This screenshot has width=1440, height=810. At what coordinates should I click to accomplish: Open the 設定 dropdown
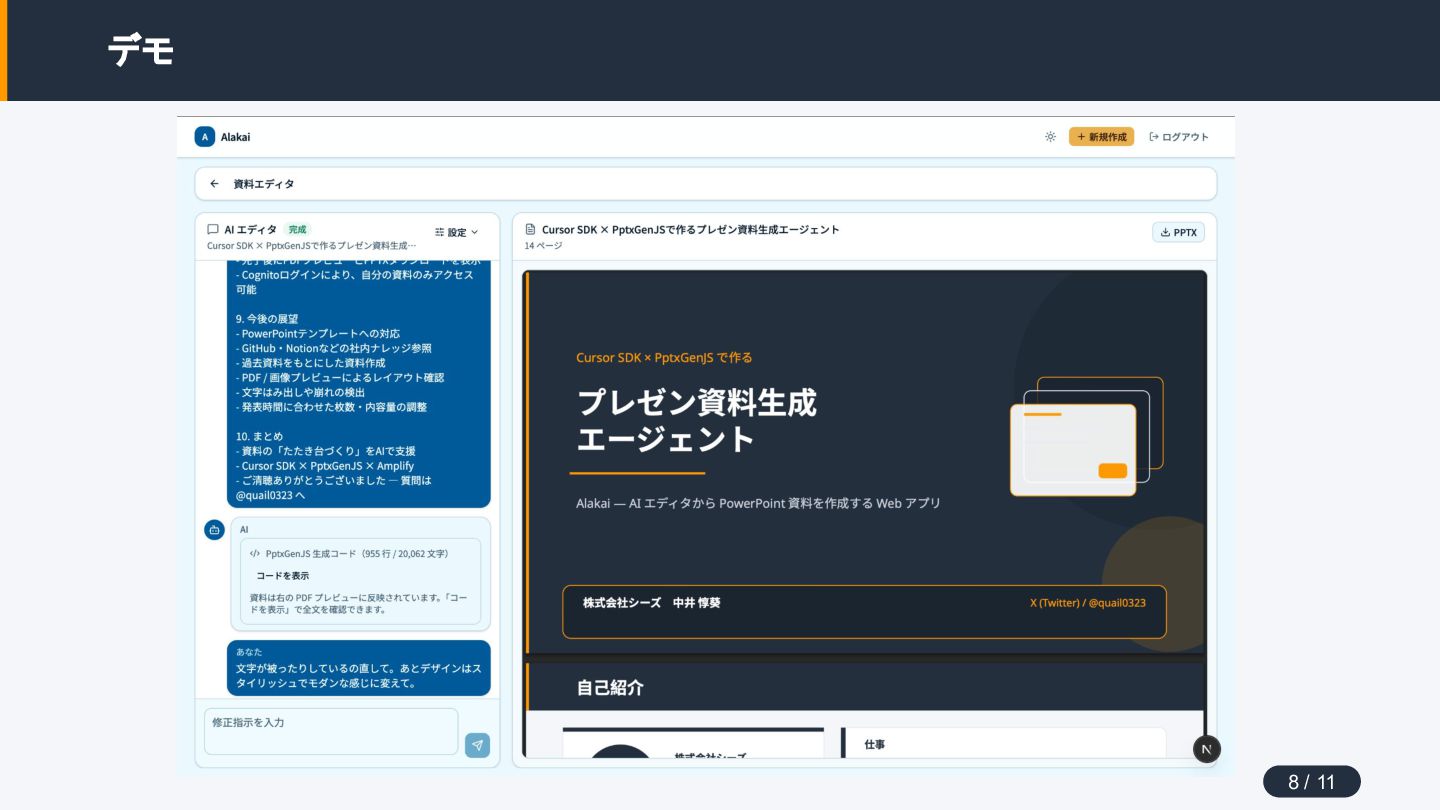pyautogui.click(x=457, y=232)
